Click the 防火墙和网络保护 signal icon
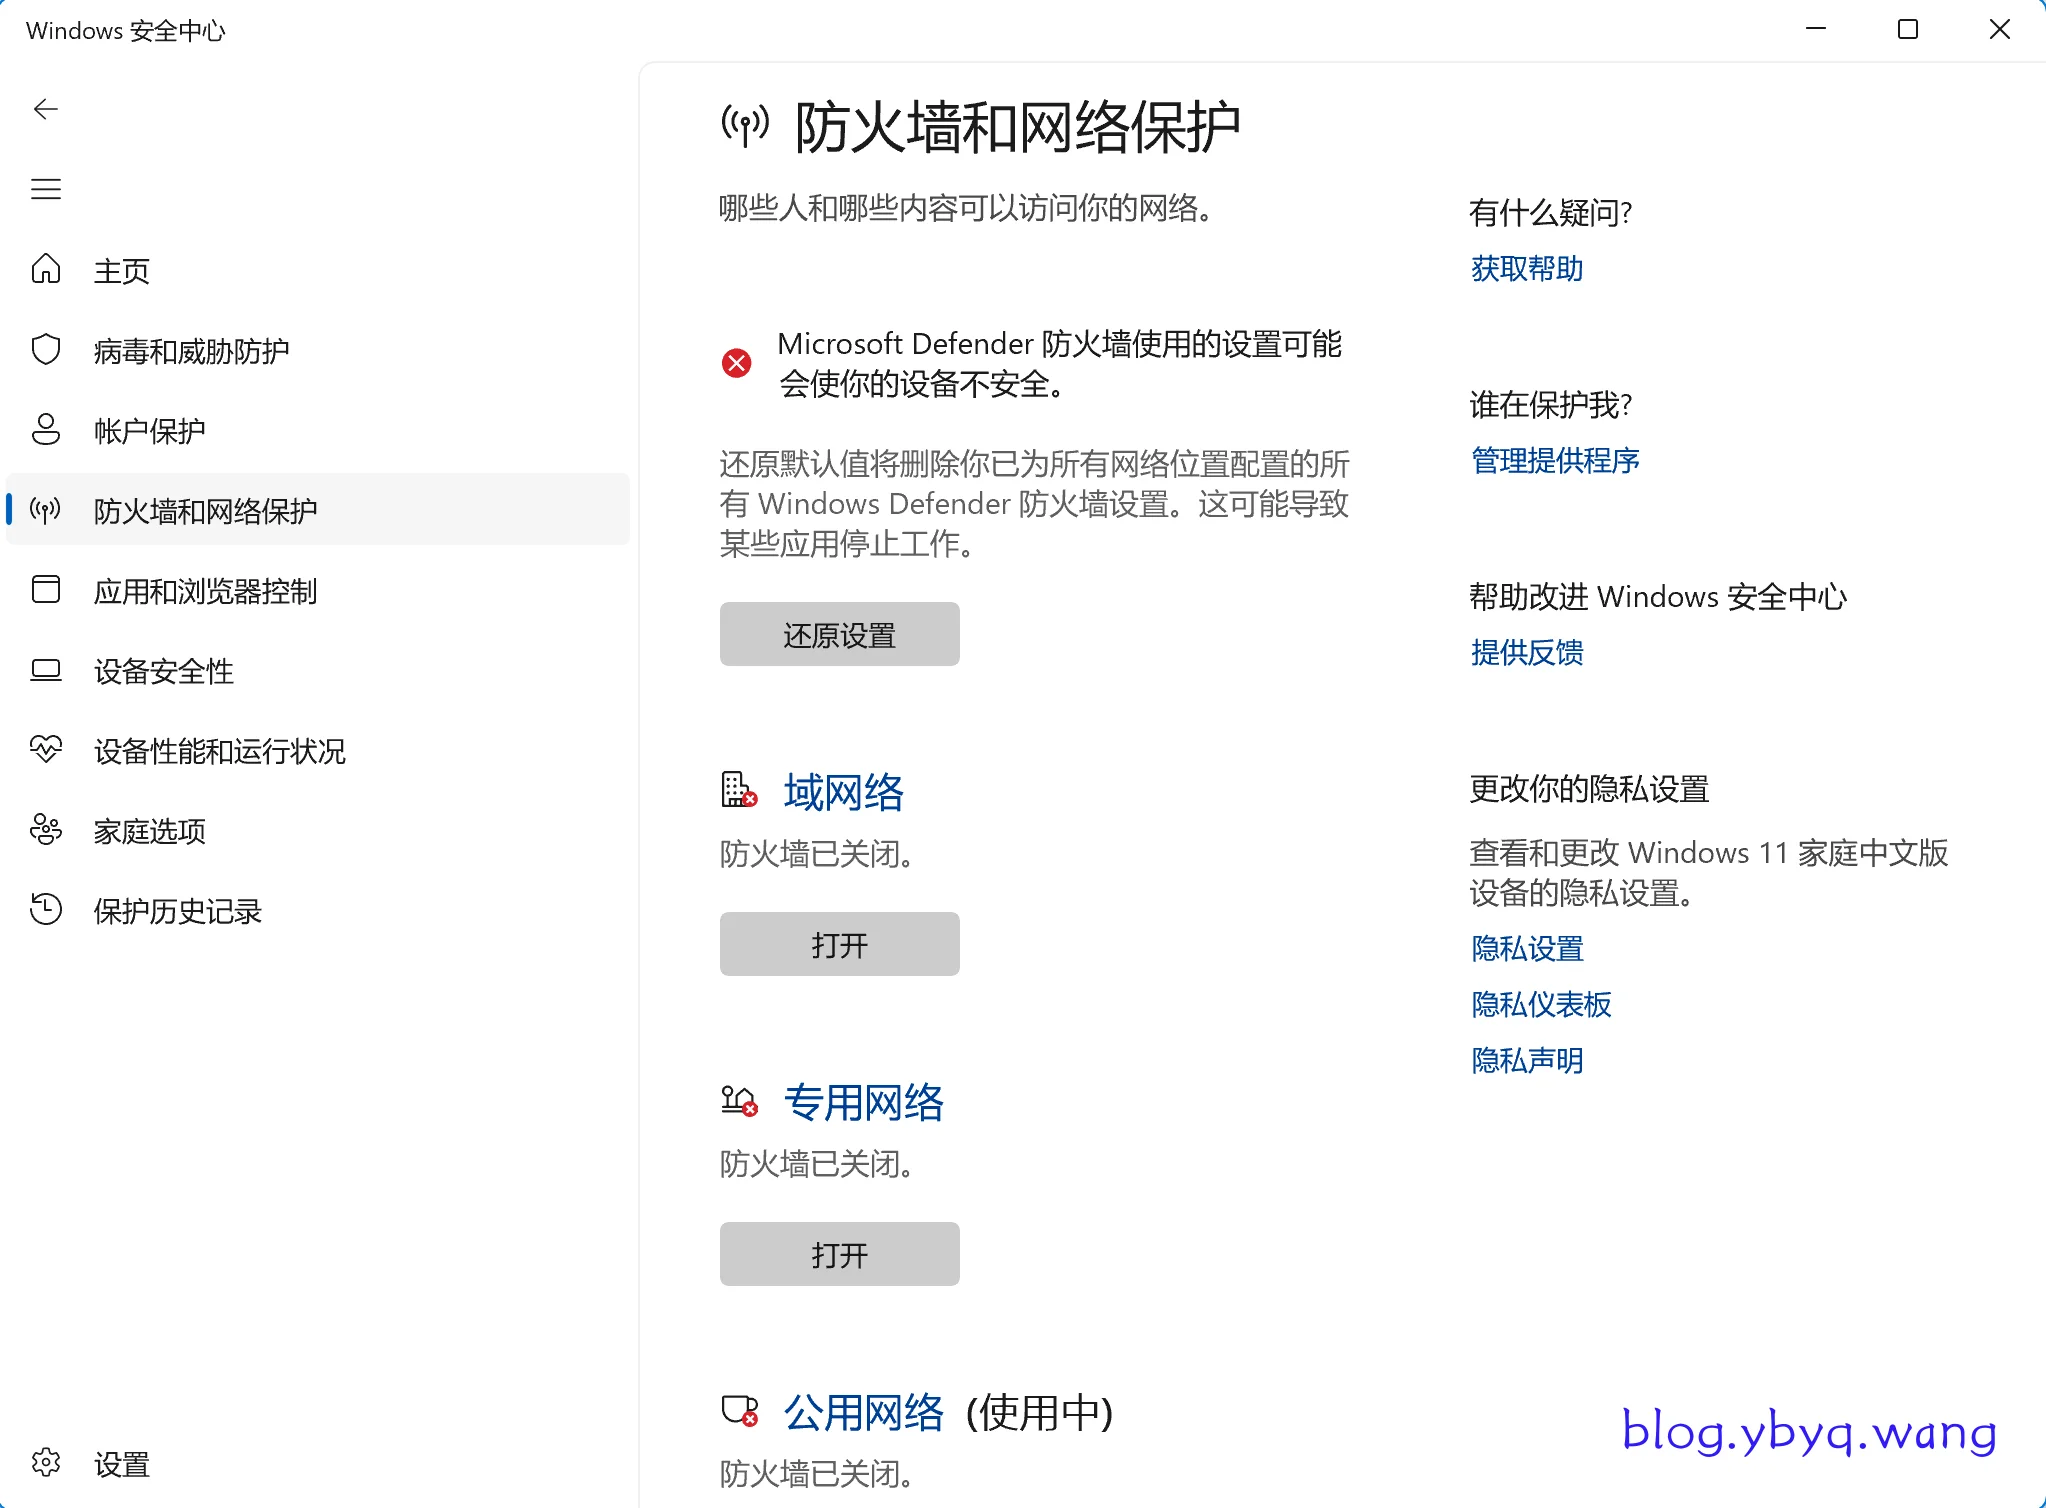Screen dimensions: 2046x1508 point(45,510)
